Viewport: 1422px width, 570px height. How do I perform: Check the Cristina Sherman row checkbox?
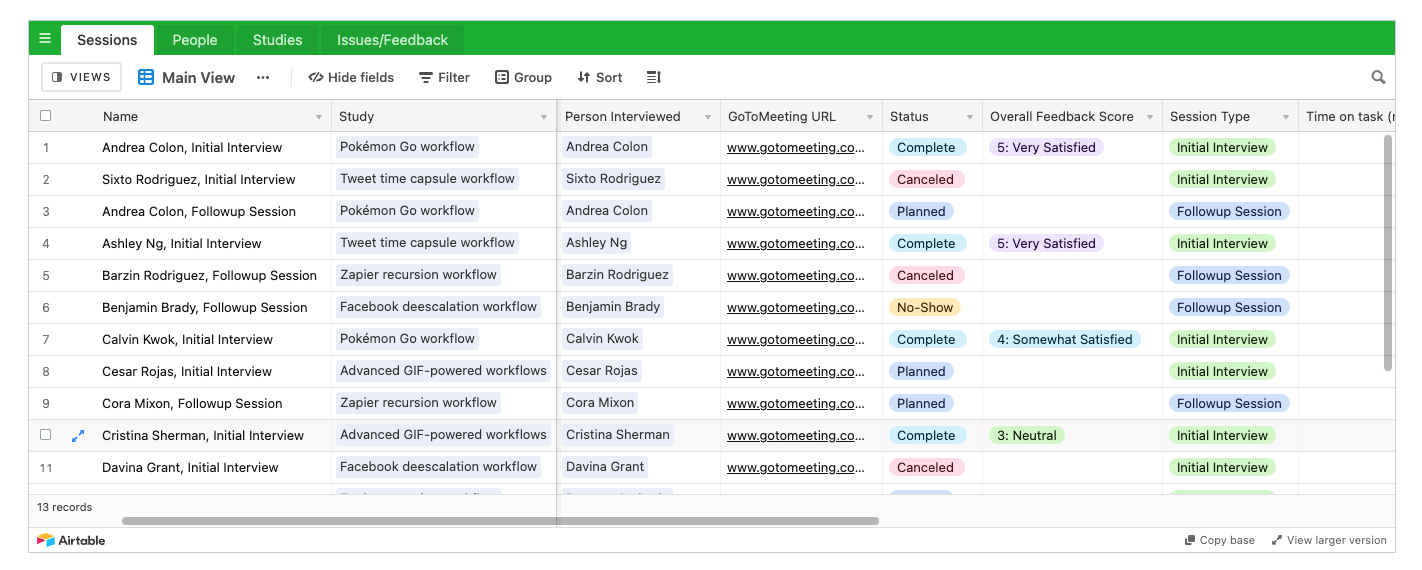coord(46,435)
